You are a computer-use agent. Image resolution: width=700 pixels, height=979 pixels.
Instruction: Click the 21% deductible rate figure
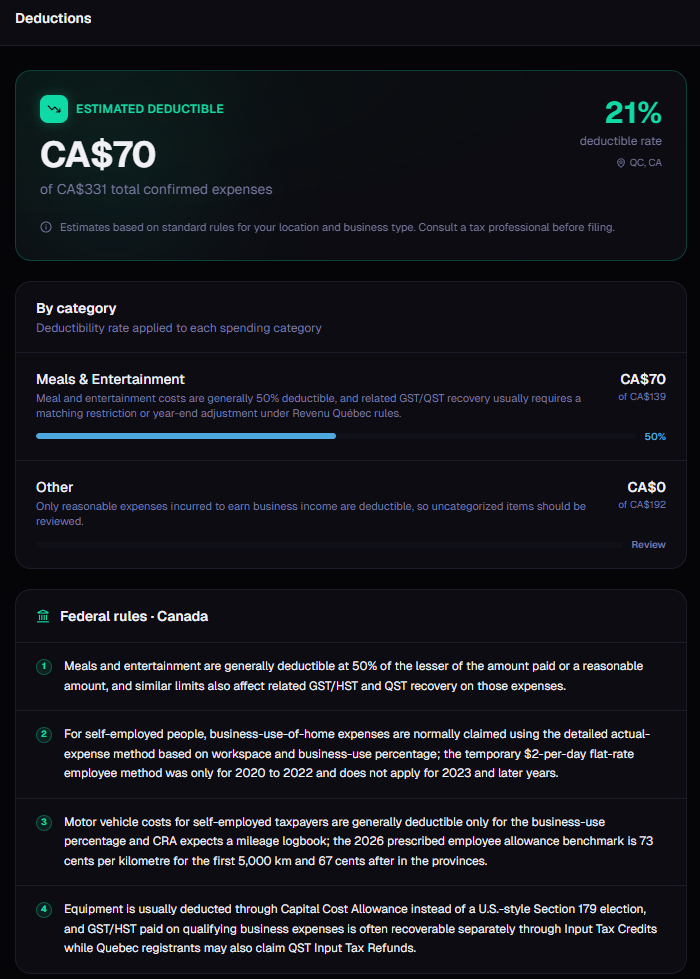(632, 113)
